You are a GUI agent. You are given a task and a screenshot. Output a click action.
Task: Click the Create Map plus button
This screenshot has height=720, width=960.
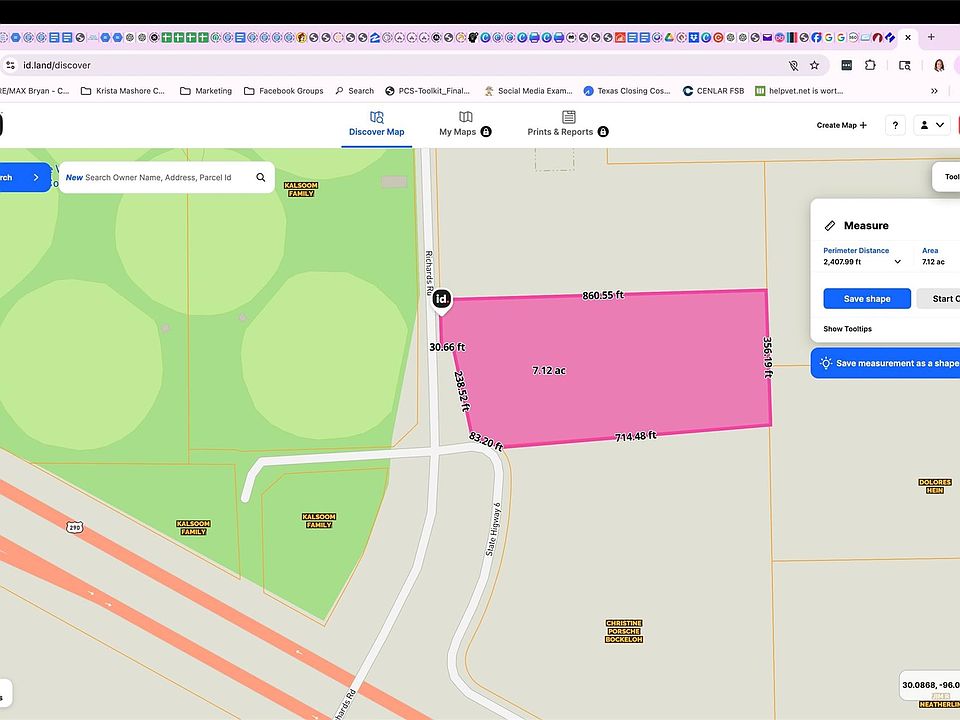pos(841,126)
